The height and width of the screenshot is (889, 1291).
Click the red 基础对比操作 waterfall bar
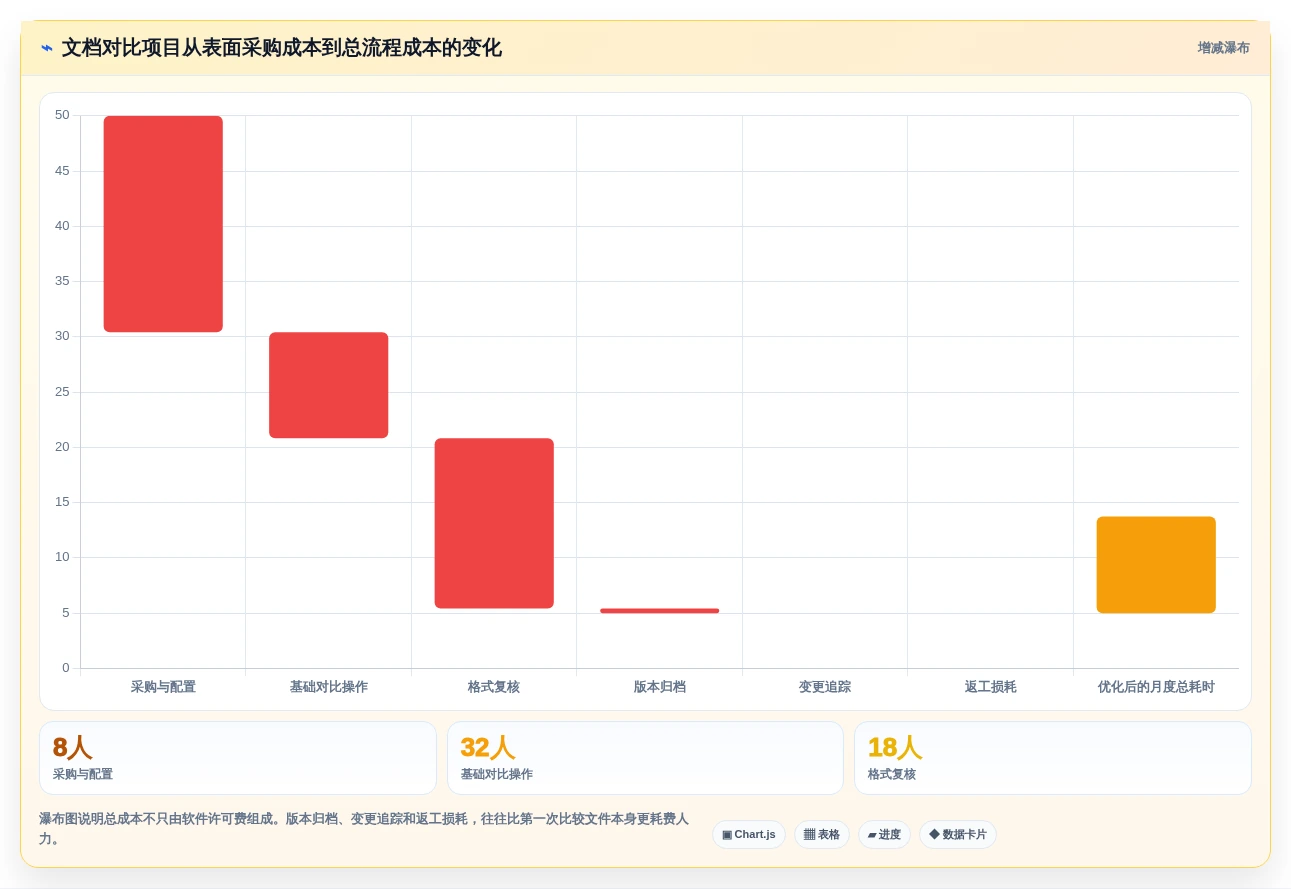point(329,385)
